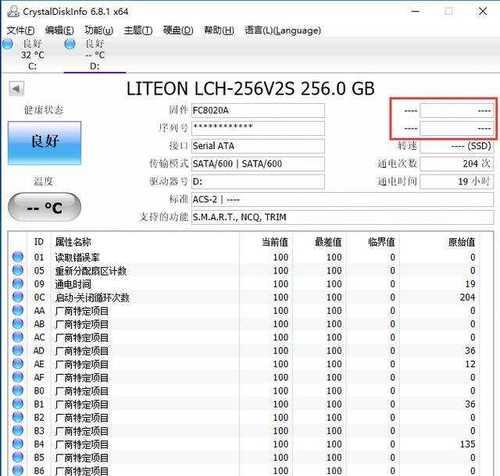Click status icon of row AD
500x476 pixels.
click(x=18, y=350)
